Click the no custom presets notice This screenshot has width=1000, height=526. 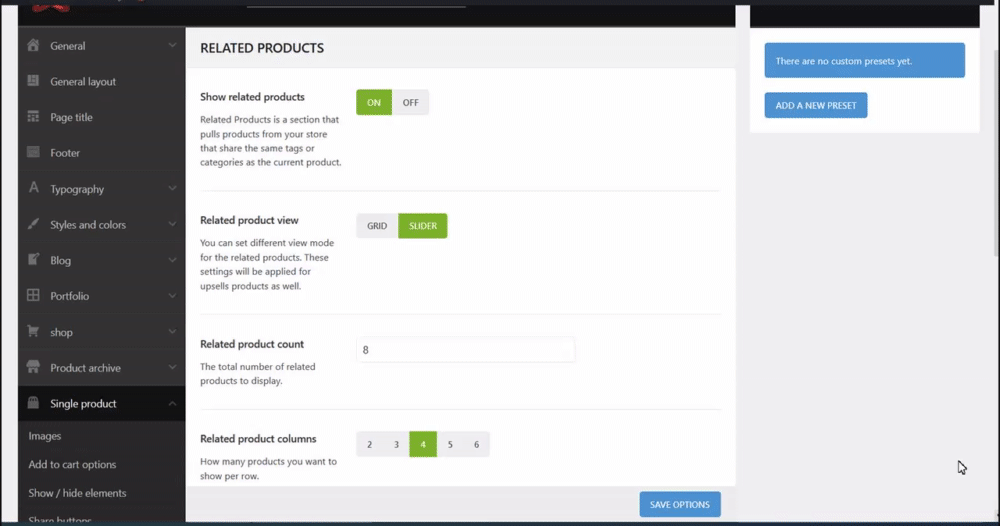point(865,61)
